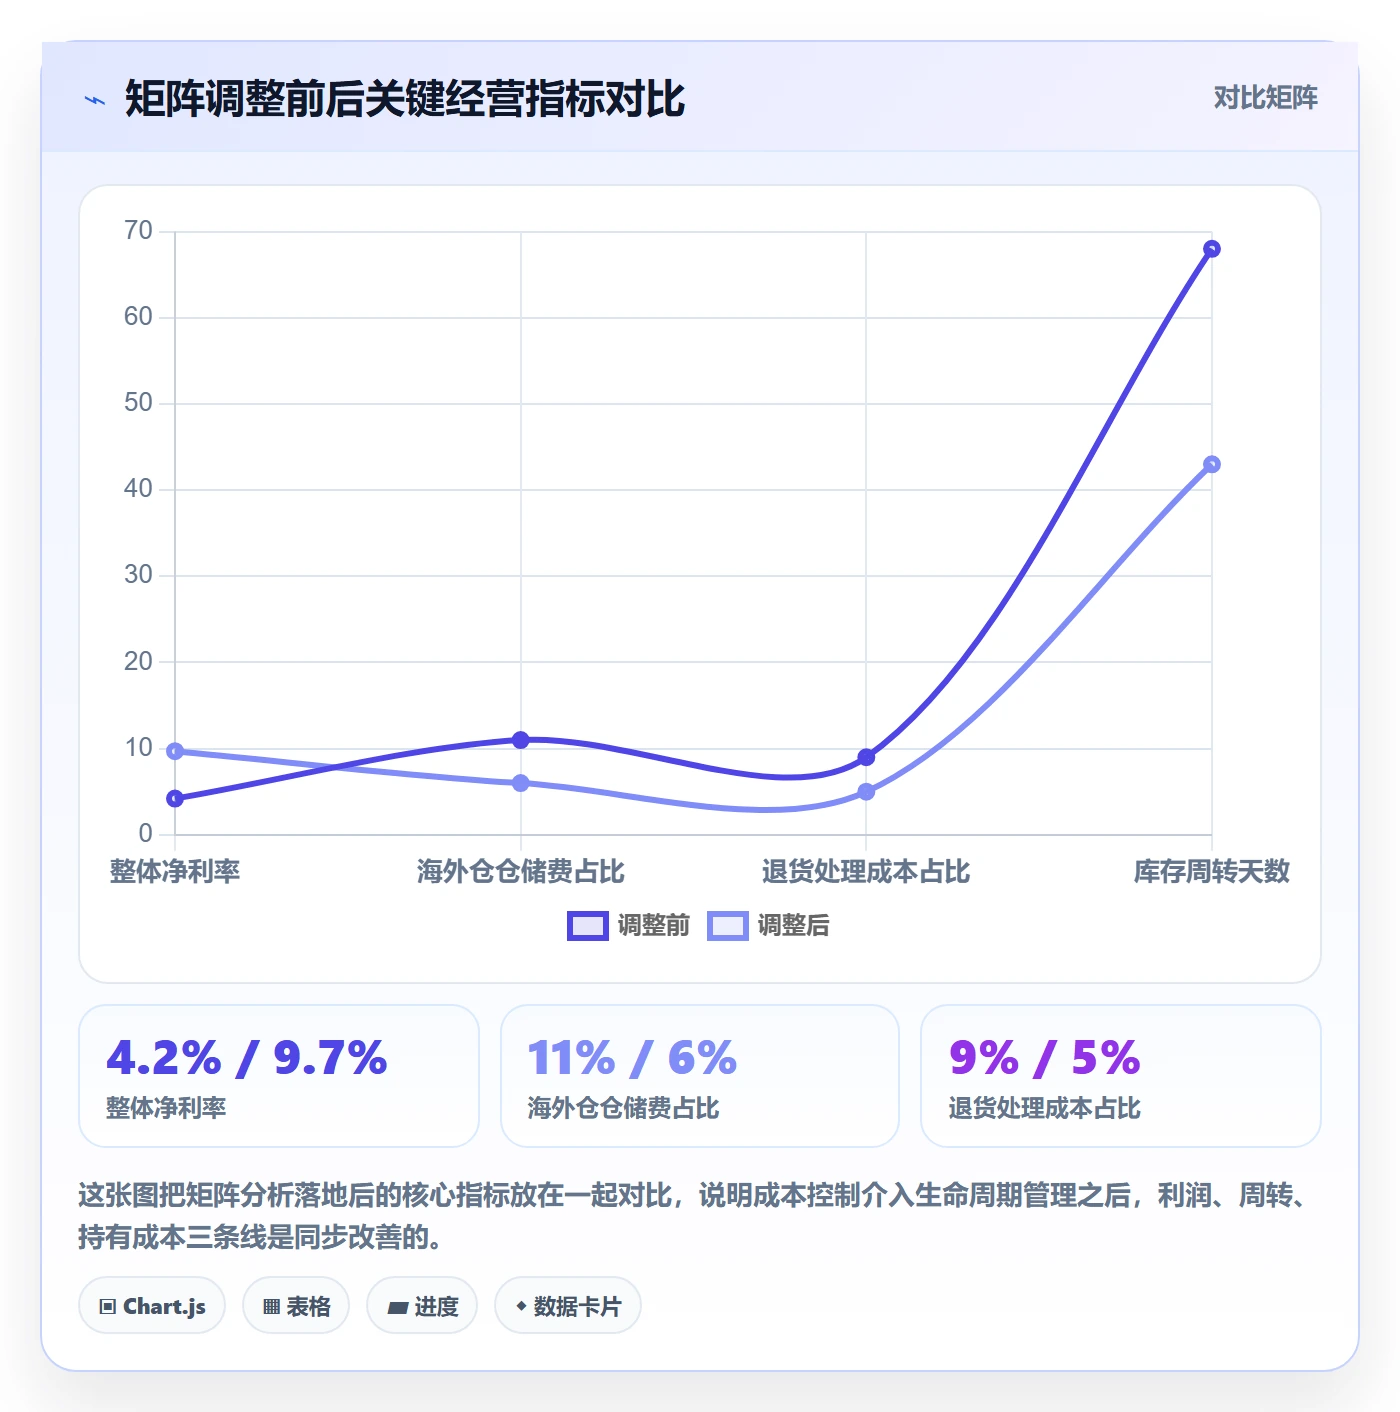Image resolution: width=1400 pixels, height=1412 pixels.
Task: Click the square icon in the Chart.js chip
Action: 108,1306
